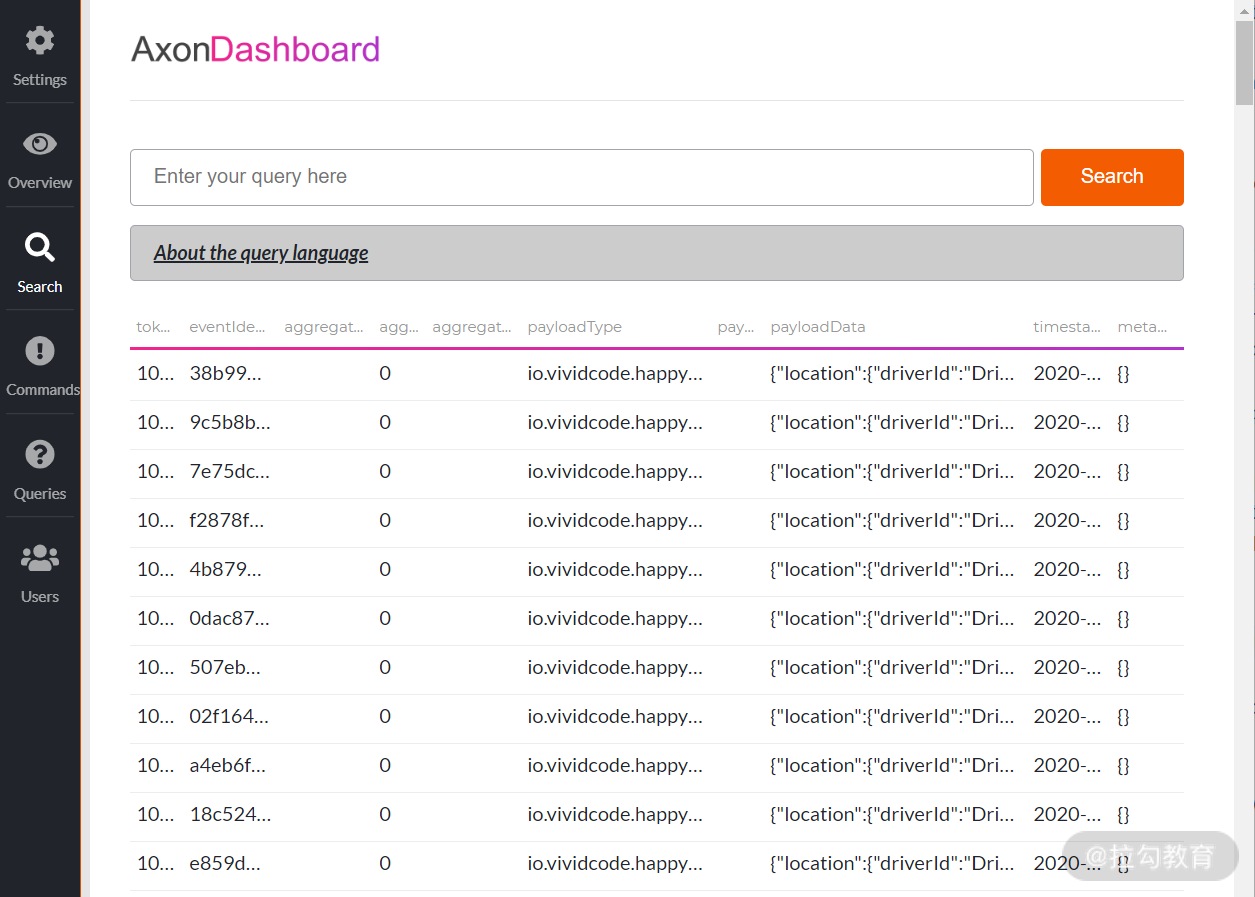Click the first aggregat... column header

pyautogui.click(x=324, y=327)
